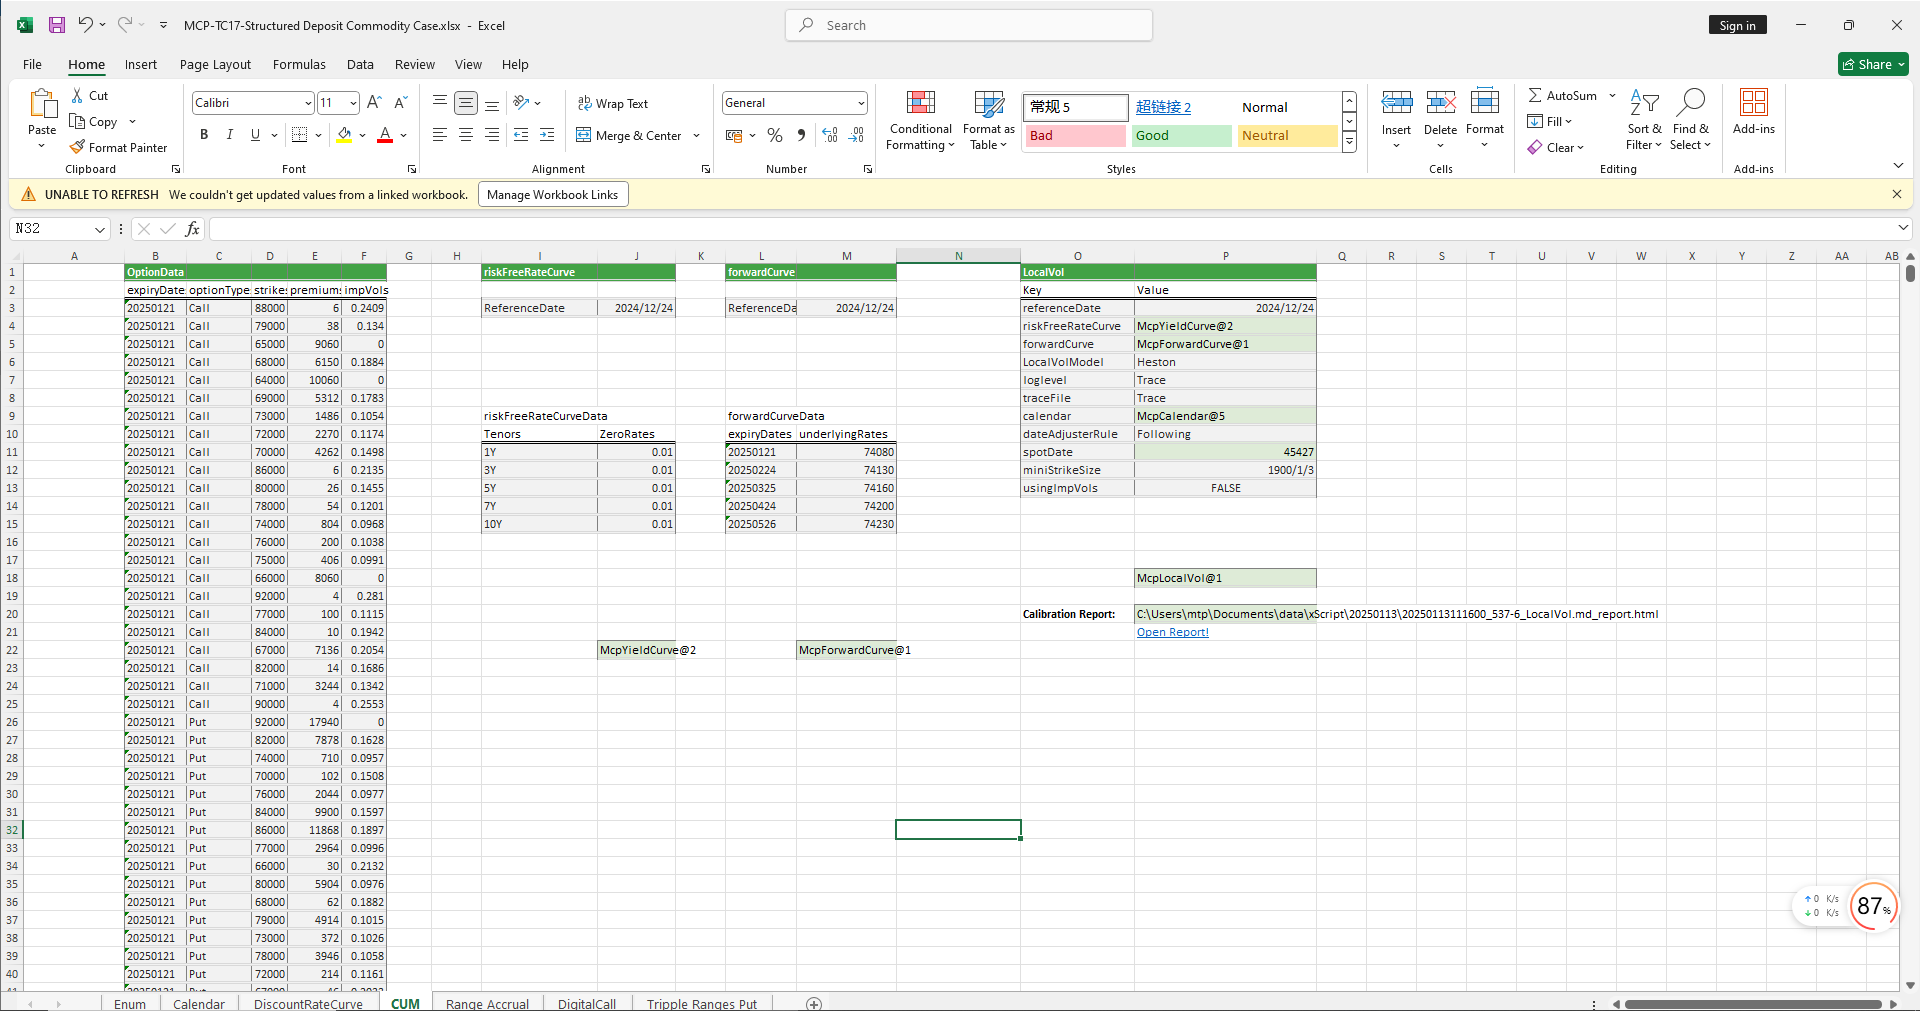Screen dimensions: 1920x1011
Task: Click the Increase Indent icon
Action: [x=546, y=135]
